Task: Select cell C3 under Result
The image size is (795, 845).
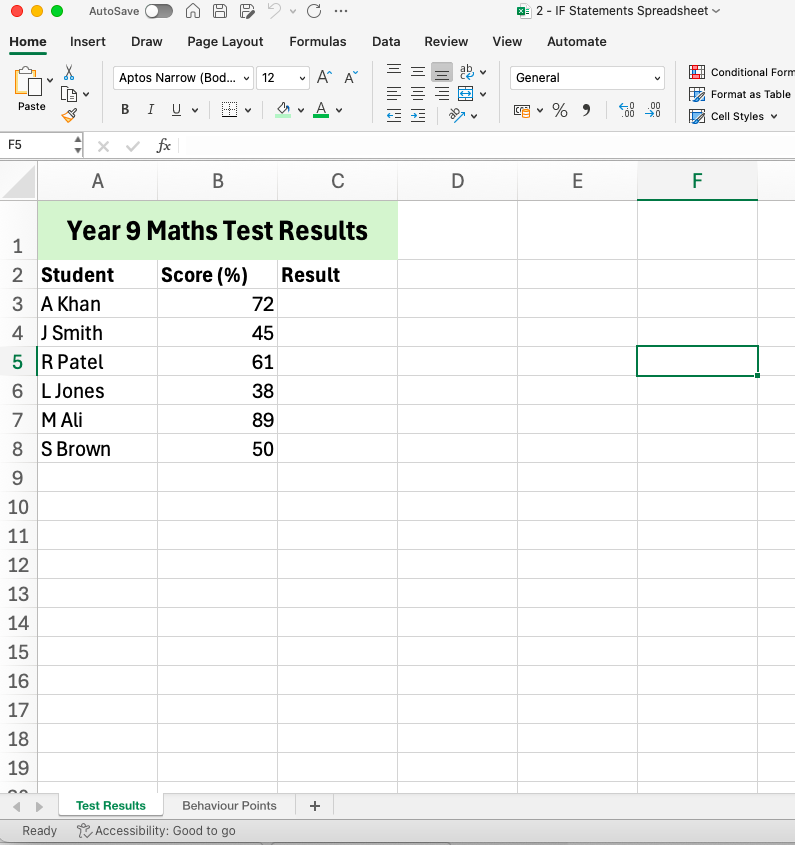Action: [x=337, y=304]
